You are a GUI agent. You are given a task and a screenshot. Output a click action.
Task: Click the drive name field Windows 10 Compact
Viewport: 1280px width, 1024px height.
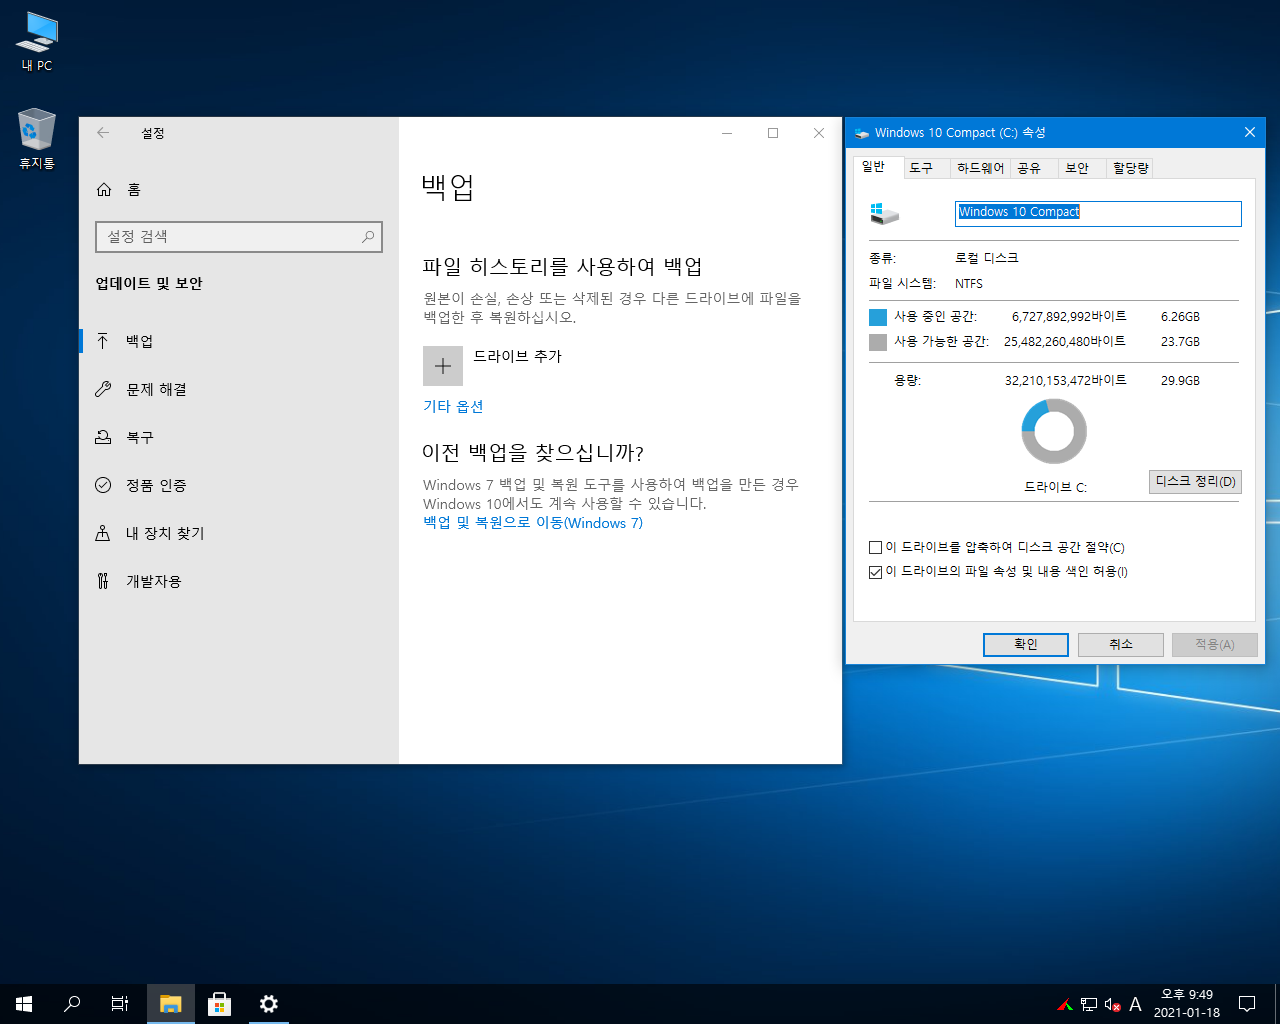click(1098, 213)
